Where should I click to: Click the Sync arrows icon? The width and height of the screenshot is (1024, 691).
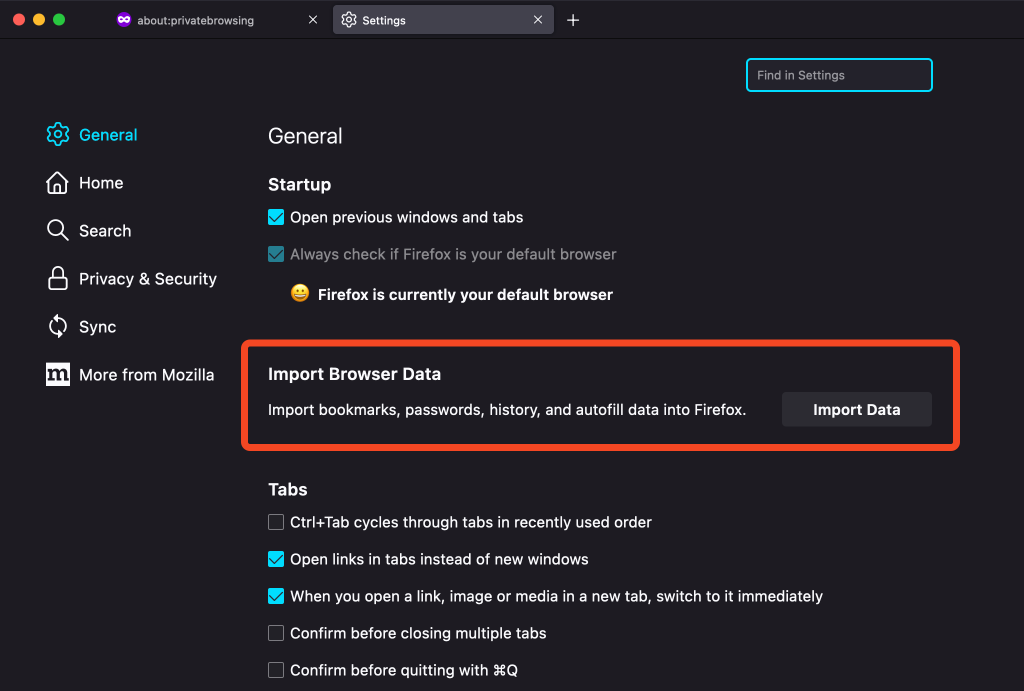pyautogui.click(x=58, y=327)
